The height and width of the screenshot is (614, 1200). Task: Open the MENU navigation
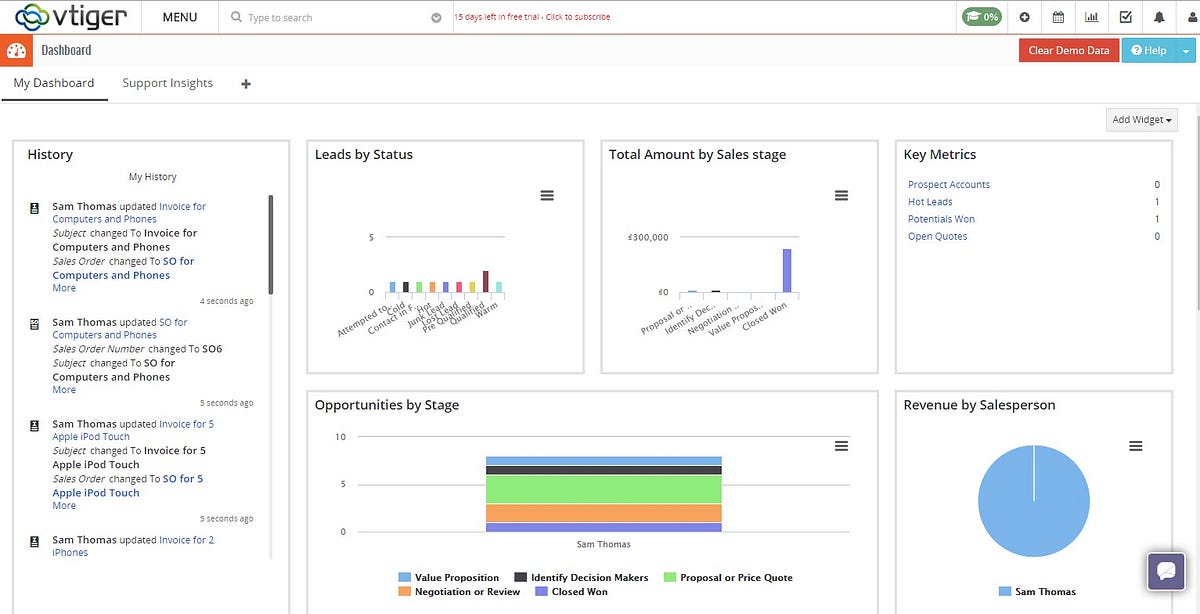click(x=179, y=17)
